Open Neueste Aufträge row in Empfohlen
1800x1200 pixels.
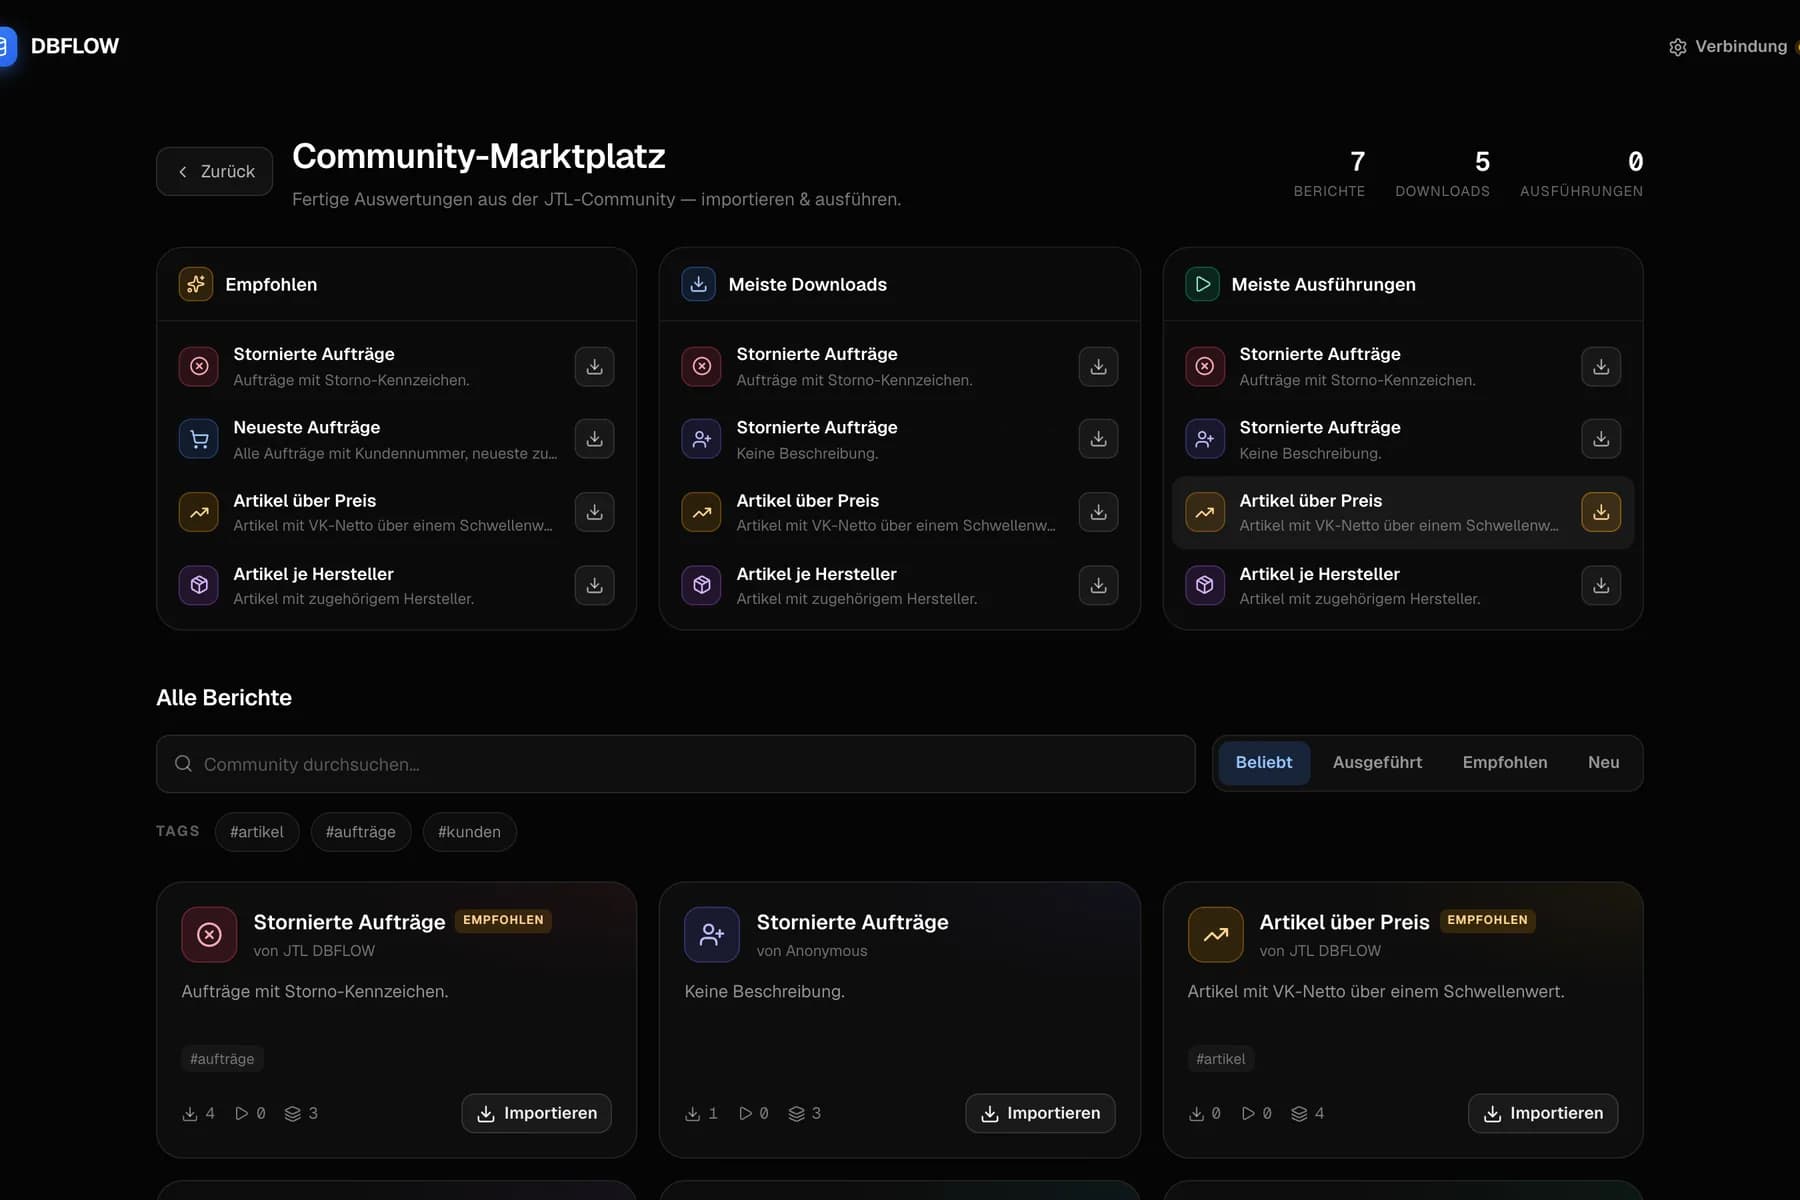point(396,439)
